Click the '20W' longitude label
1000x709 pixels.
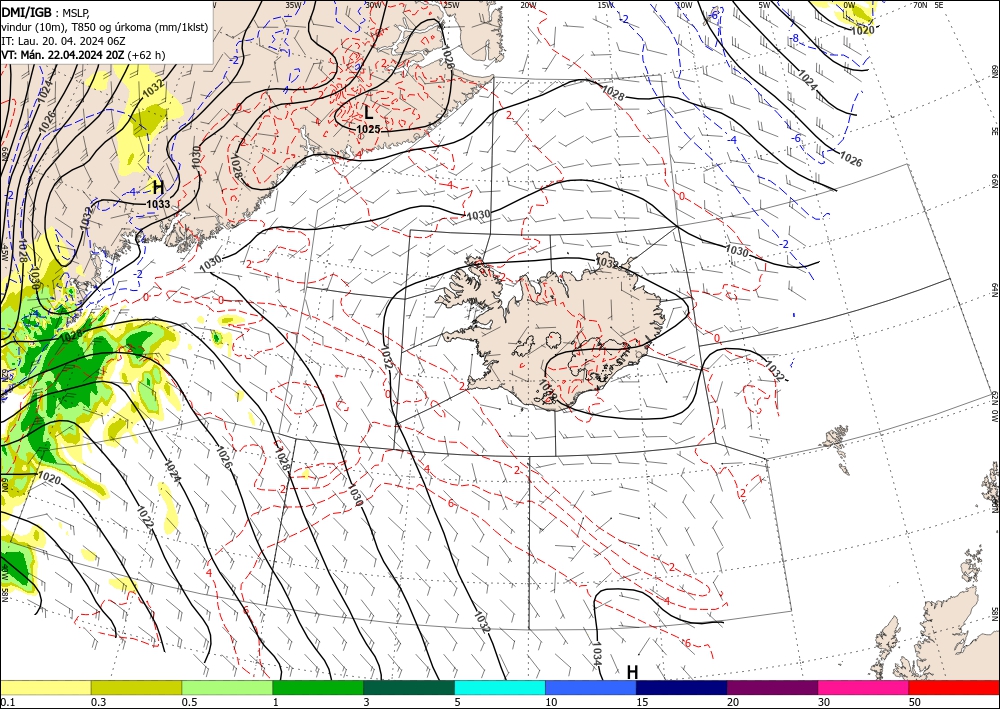click(x=528, y=5)
